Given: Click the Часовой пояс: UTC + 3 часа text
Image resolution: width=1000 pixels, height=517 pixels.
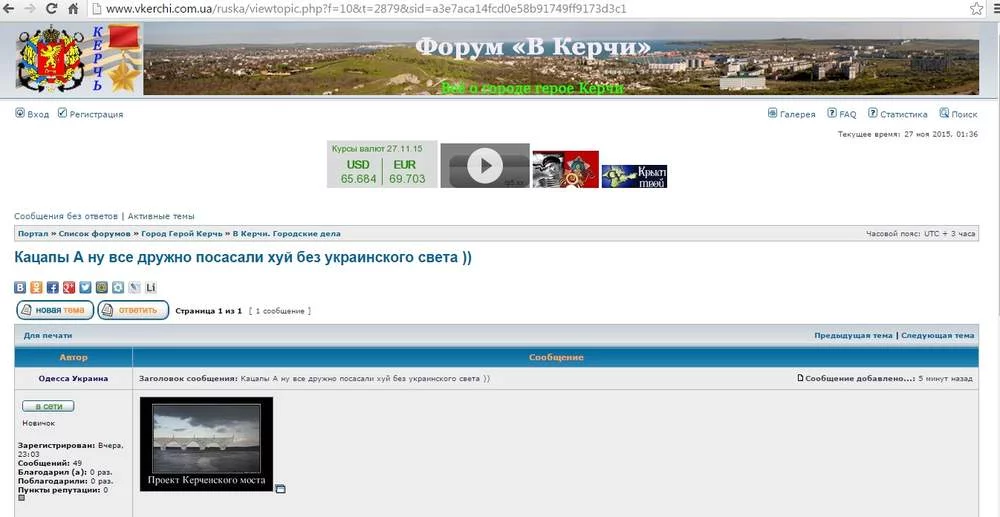Looking at the screenshot, I should (920, 234).
